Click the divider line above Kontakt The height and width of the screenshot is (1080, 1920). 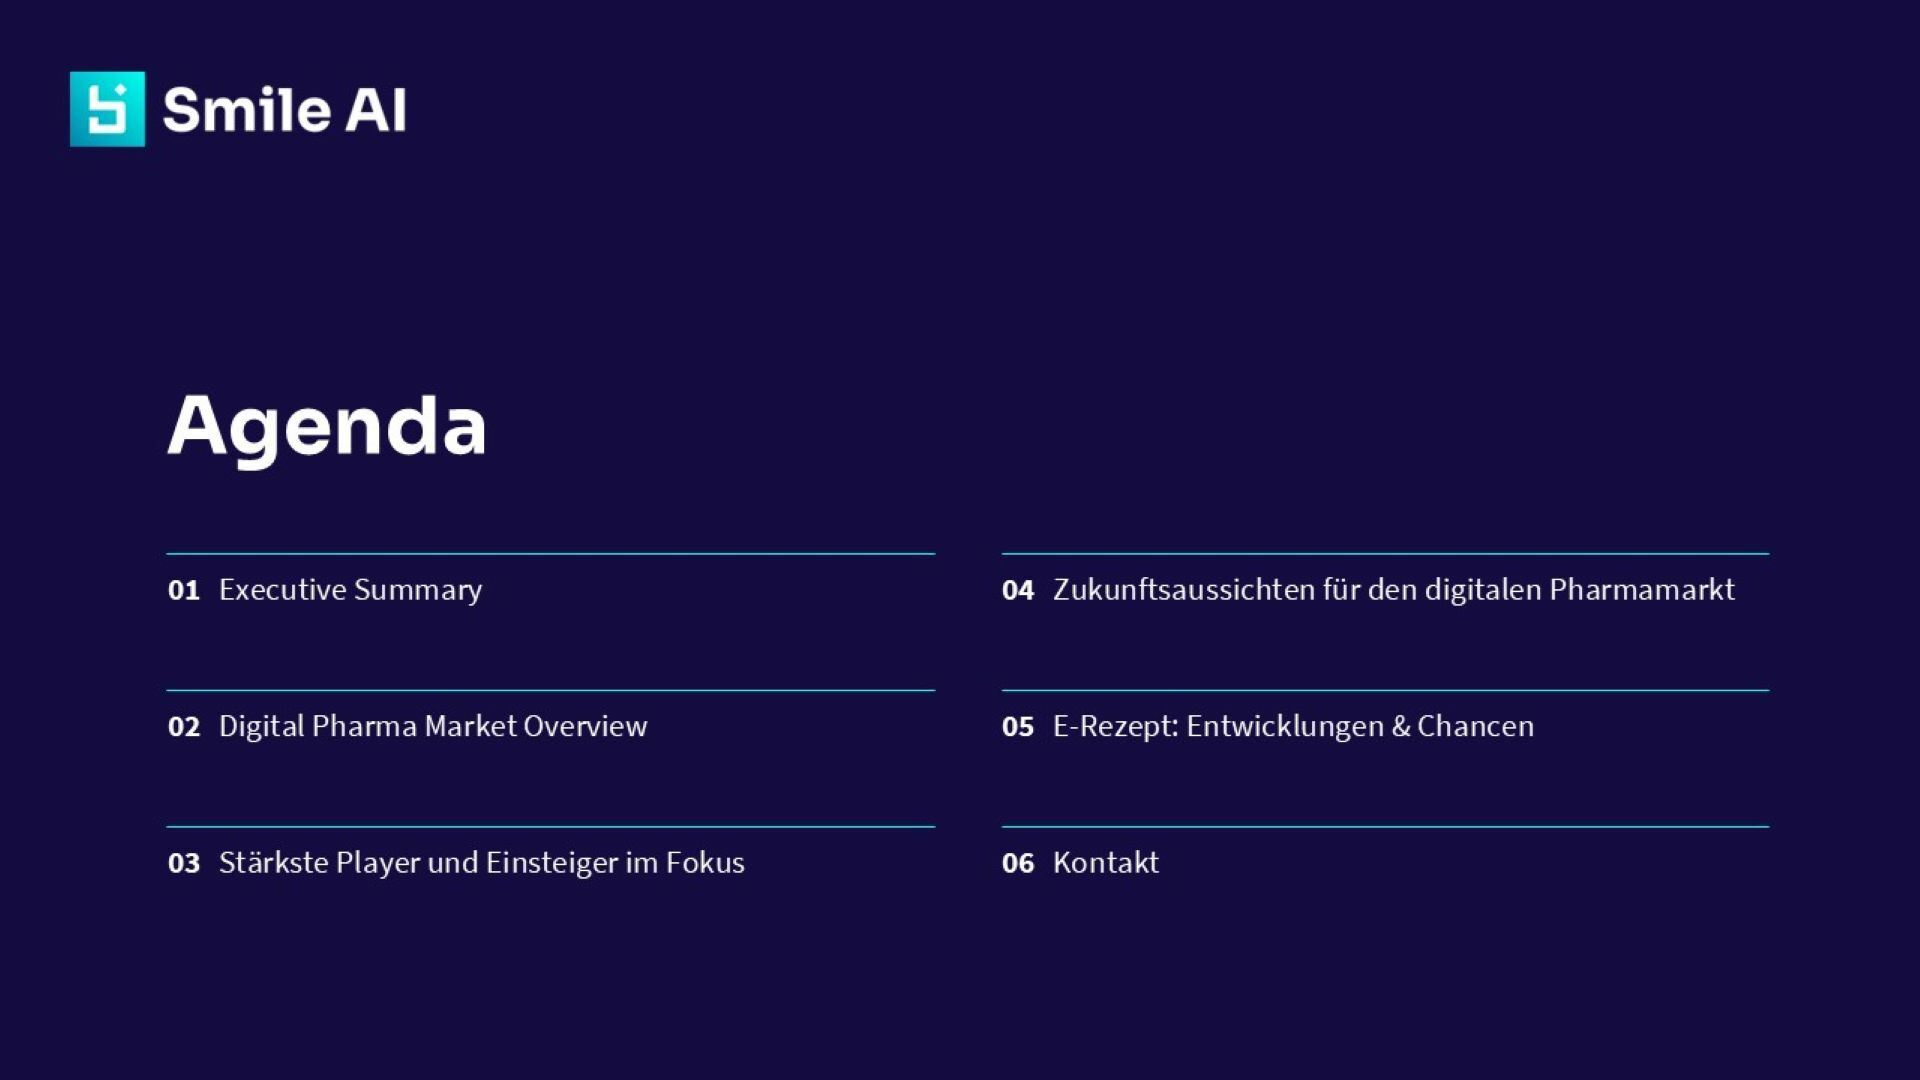[x=1385, y=826]
